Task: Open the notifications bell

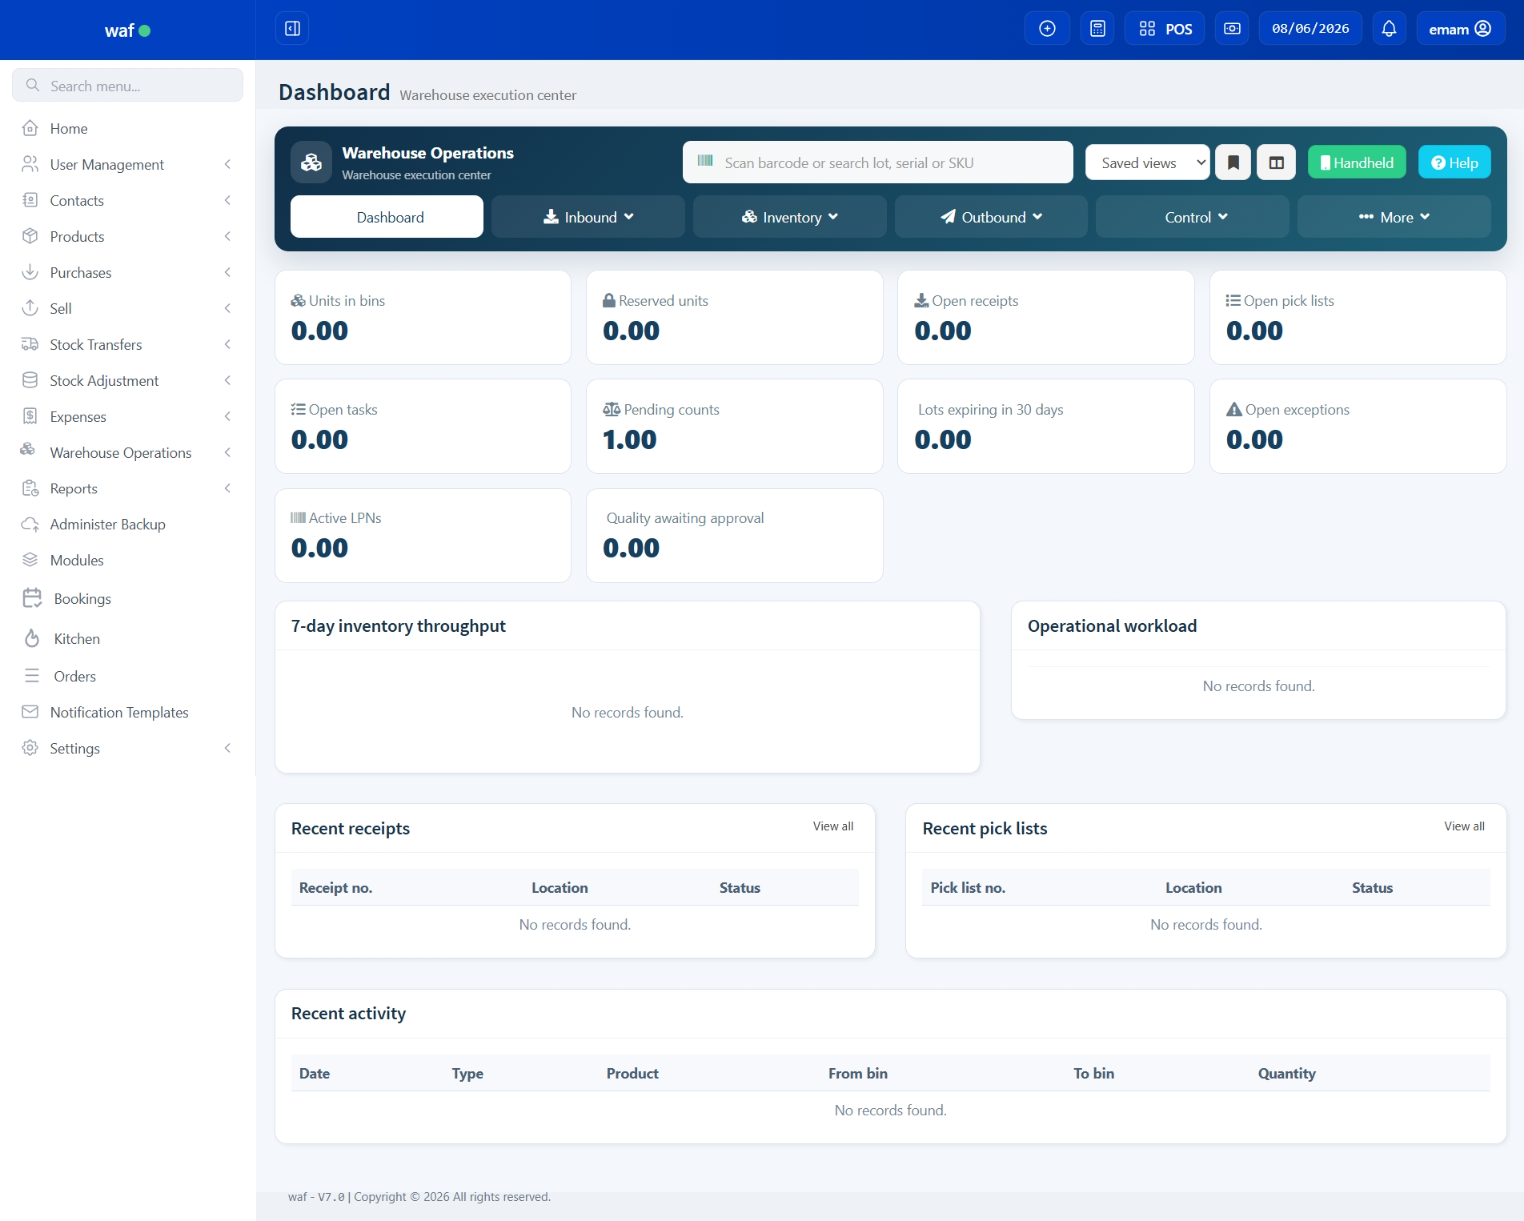Action: point(1389,29)
